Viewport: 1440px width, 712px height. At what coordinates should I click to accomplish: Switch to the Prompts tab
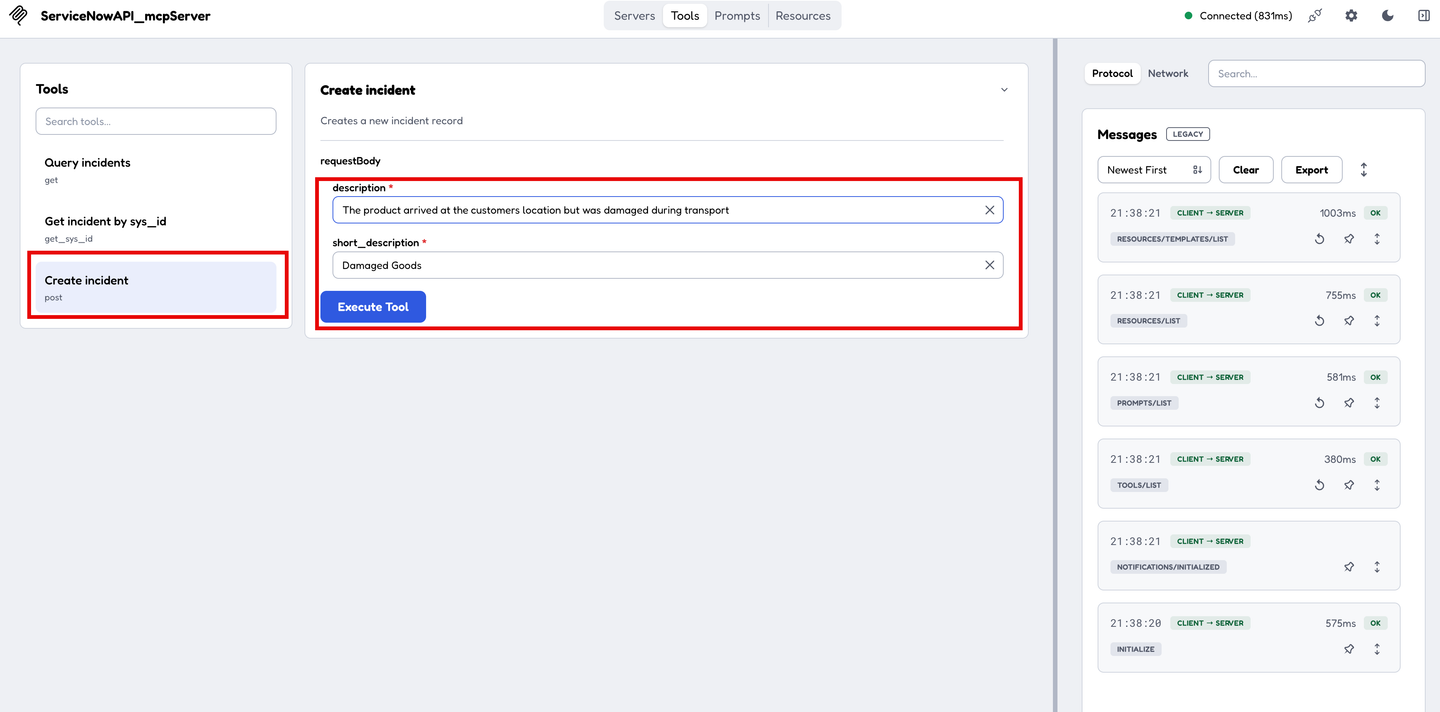(x=737, y=16)
